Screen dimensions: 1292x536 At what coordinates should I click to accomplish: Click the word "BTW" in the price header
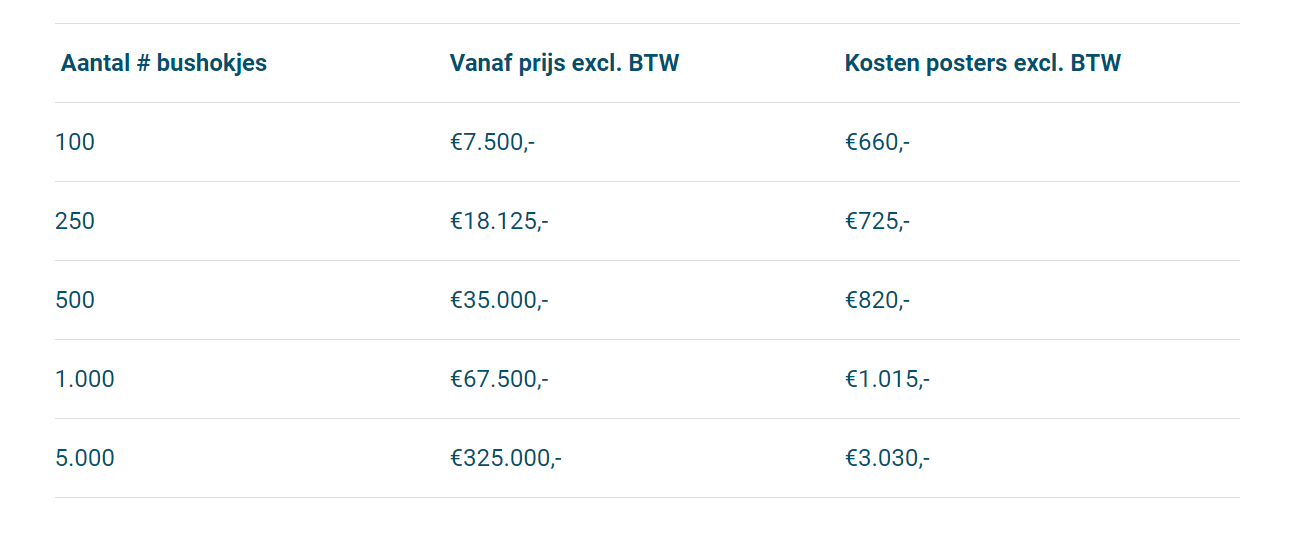[x=654, y=63]
